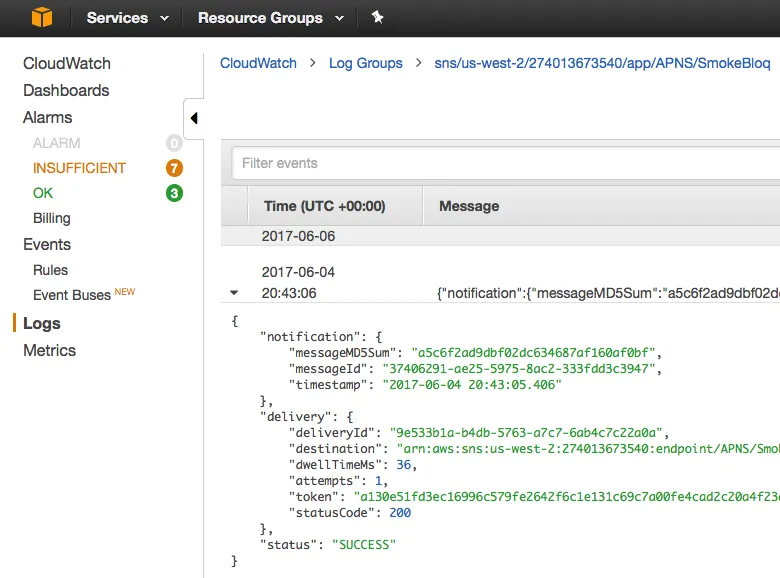Image resolution: width=780 pixels, height=578 pixels.
Task: Click the pin shortcut icon in top bar
Action: [x=377, y=18]
